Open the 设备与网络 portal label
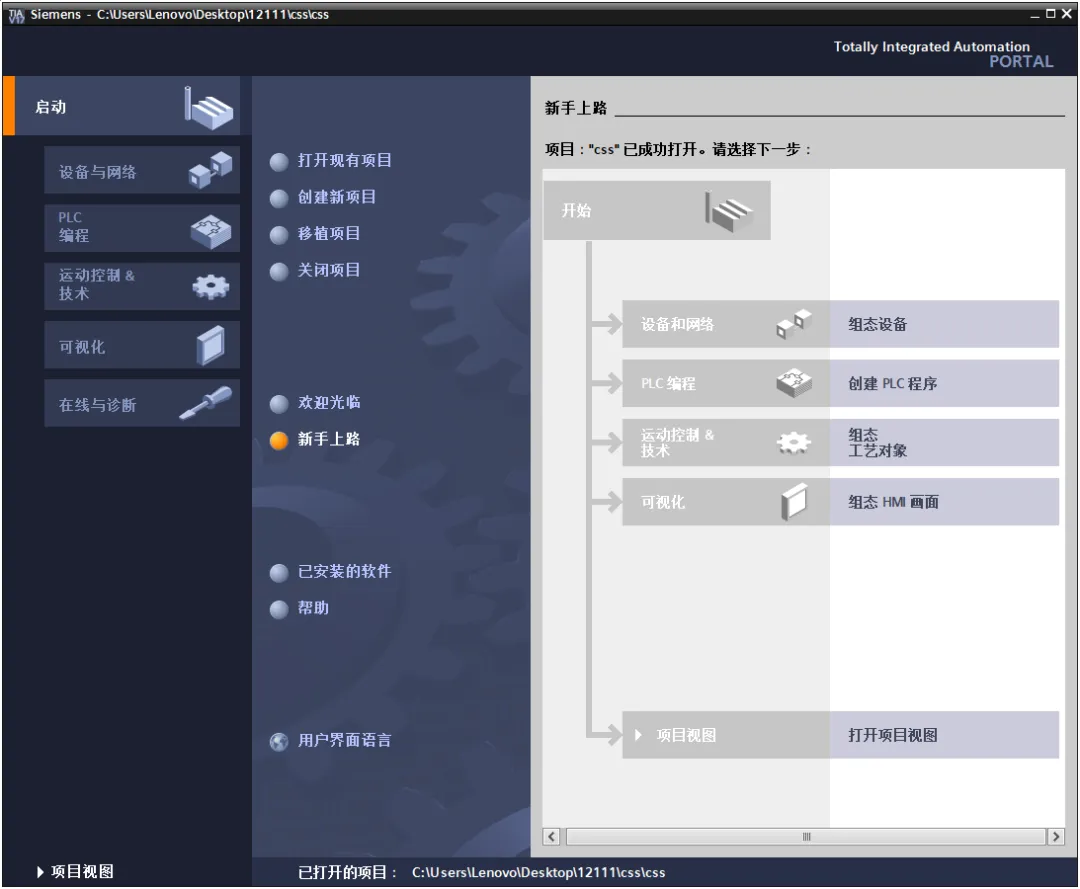This screenshot has width=1080, height=889. (x=98, y=172)
